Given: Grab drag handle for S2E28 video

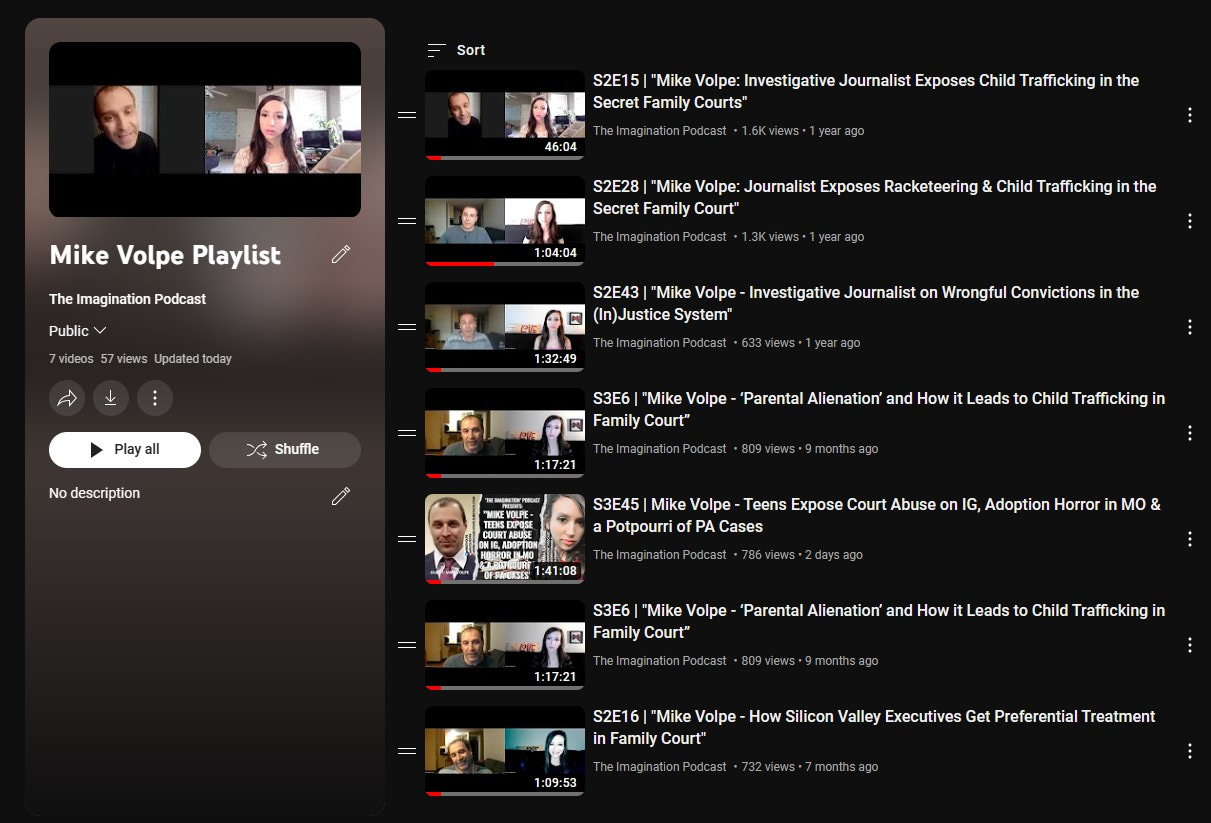Looking at the screenshot, I should (x=407, y=221).
